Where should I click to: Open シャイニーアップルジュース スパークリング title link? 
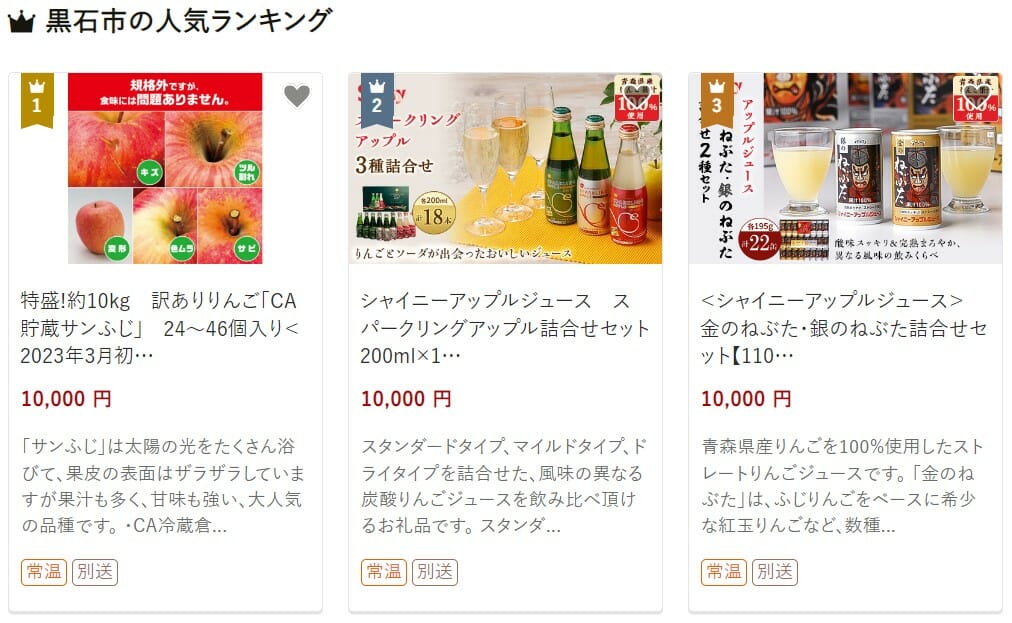tap(505, 328)
